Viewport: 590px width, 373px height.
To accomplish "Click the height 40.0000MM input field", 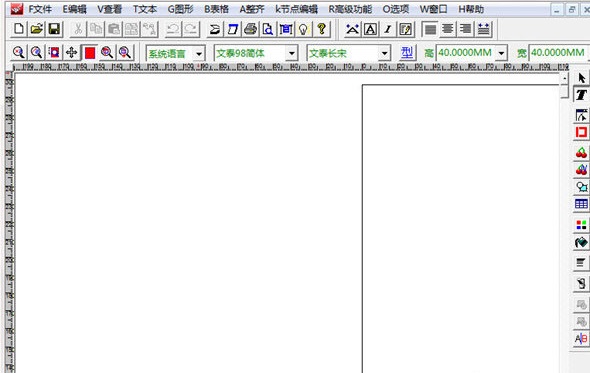I will pos(465,53).
